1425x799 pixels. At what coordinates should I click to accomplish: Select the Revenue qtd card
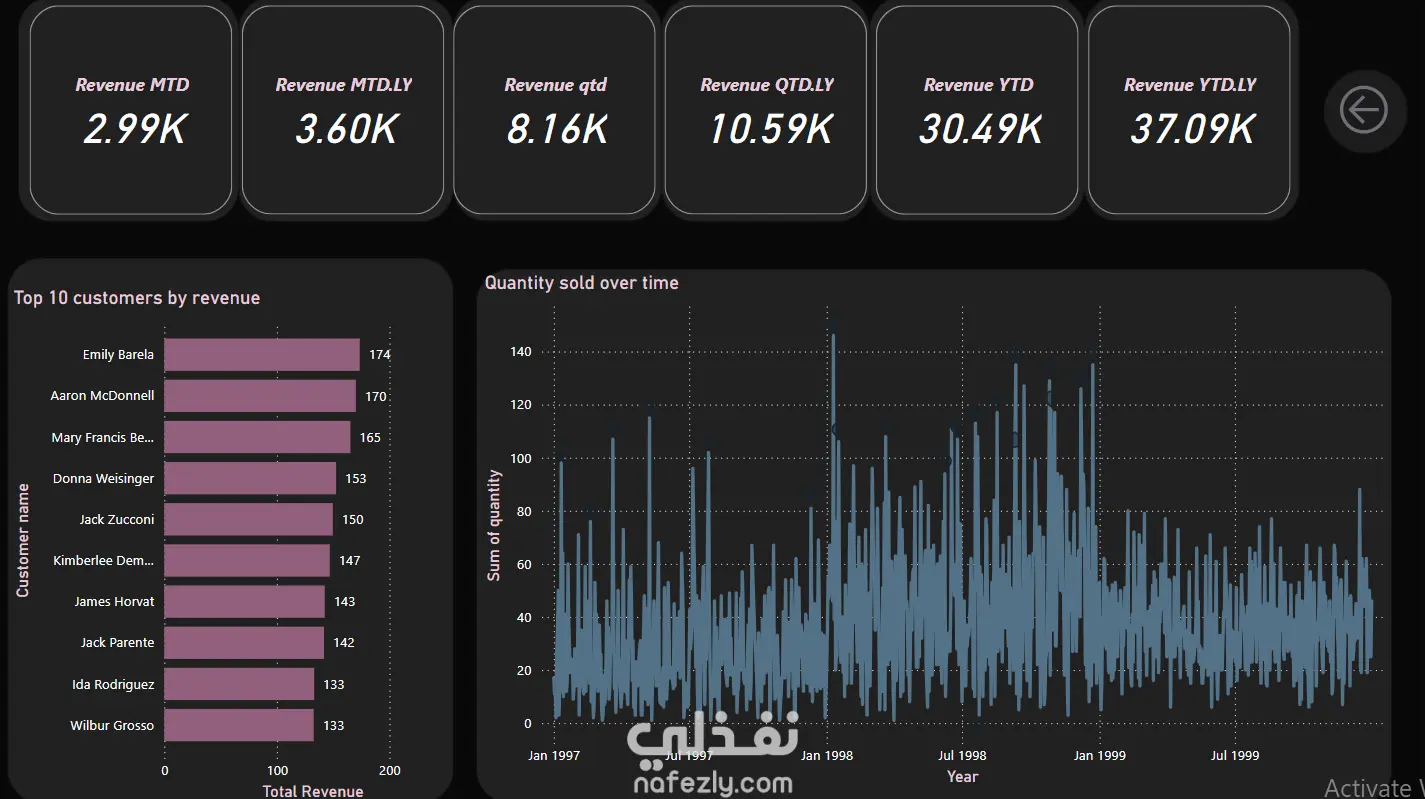[555, 110]
